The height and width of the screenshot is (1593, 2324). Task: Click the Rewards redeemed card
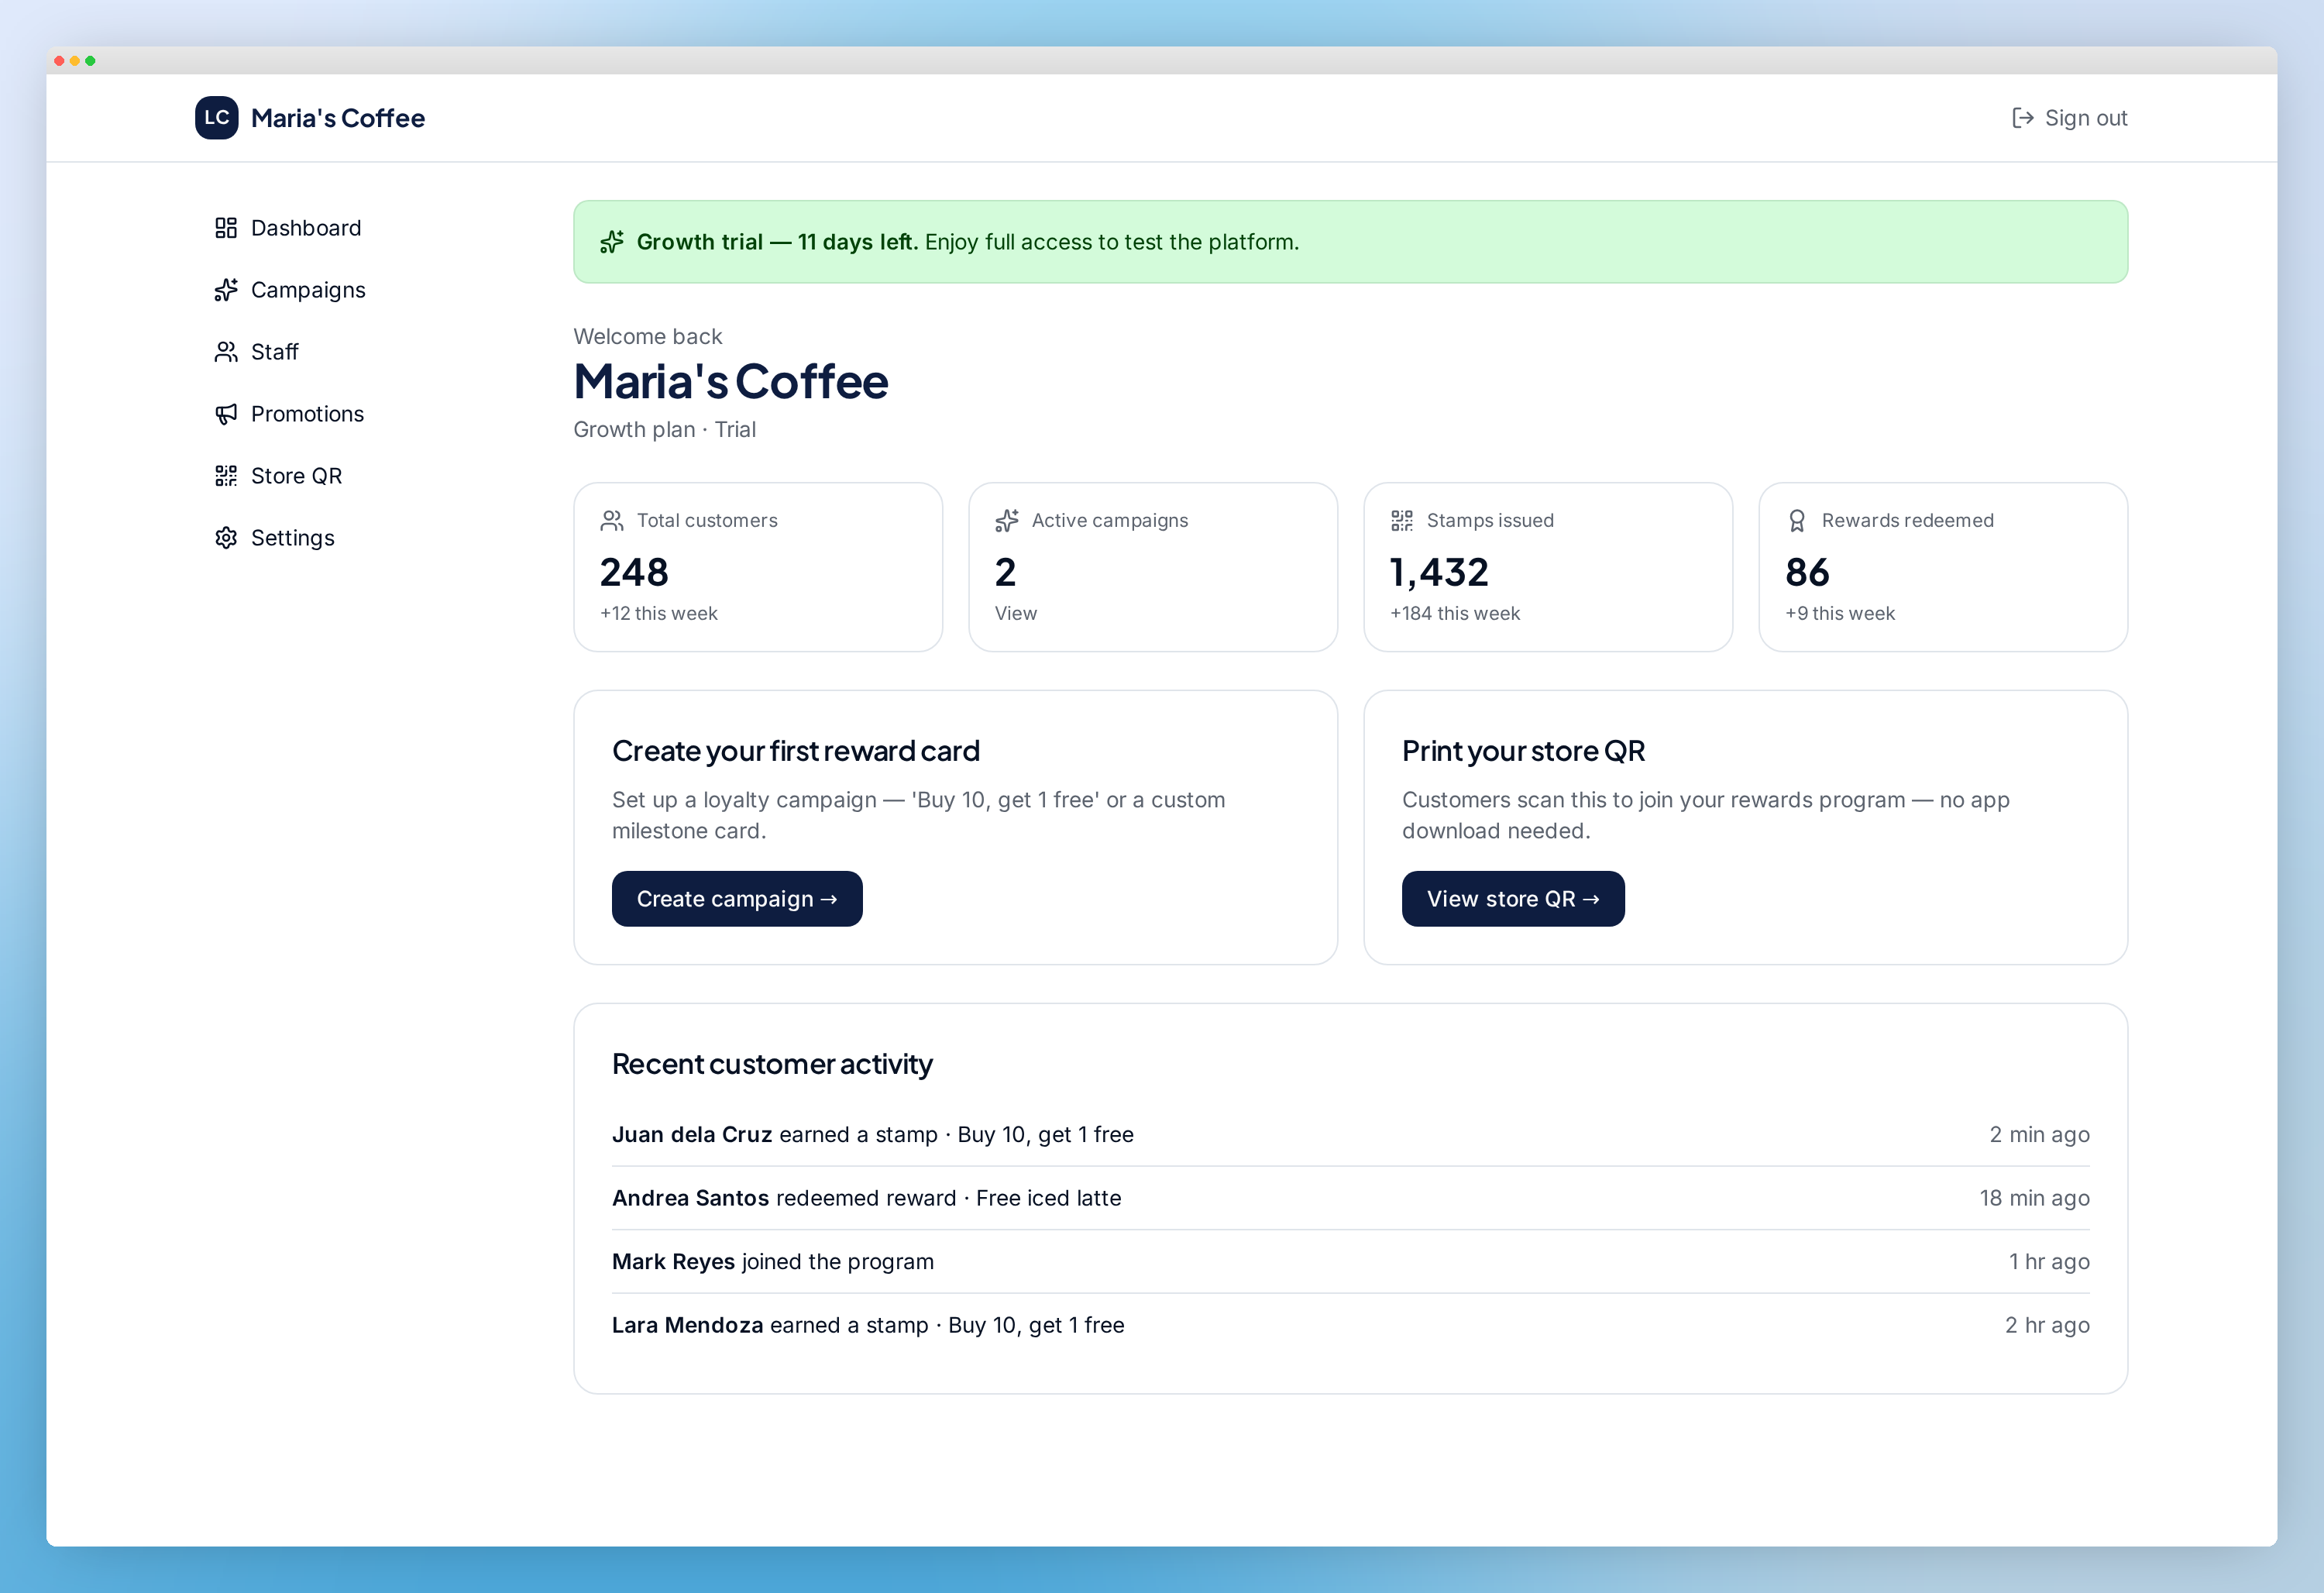[1943, 568]
